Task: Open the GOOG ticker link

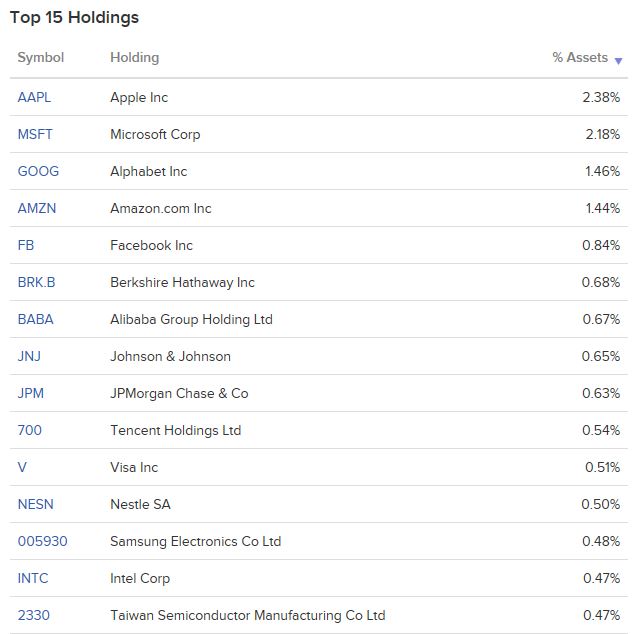Action: pos(38,171)
